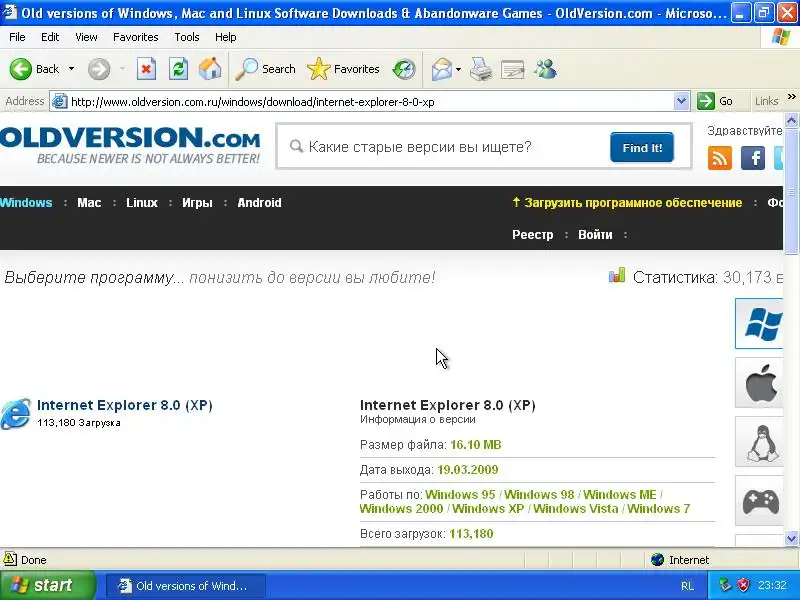800x600 pixels.
Task: Click the Mail envelope icon
Action: [442, 69]
